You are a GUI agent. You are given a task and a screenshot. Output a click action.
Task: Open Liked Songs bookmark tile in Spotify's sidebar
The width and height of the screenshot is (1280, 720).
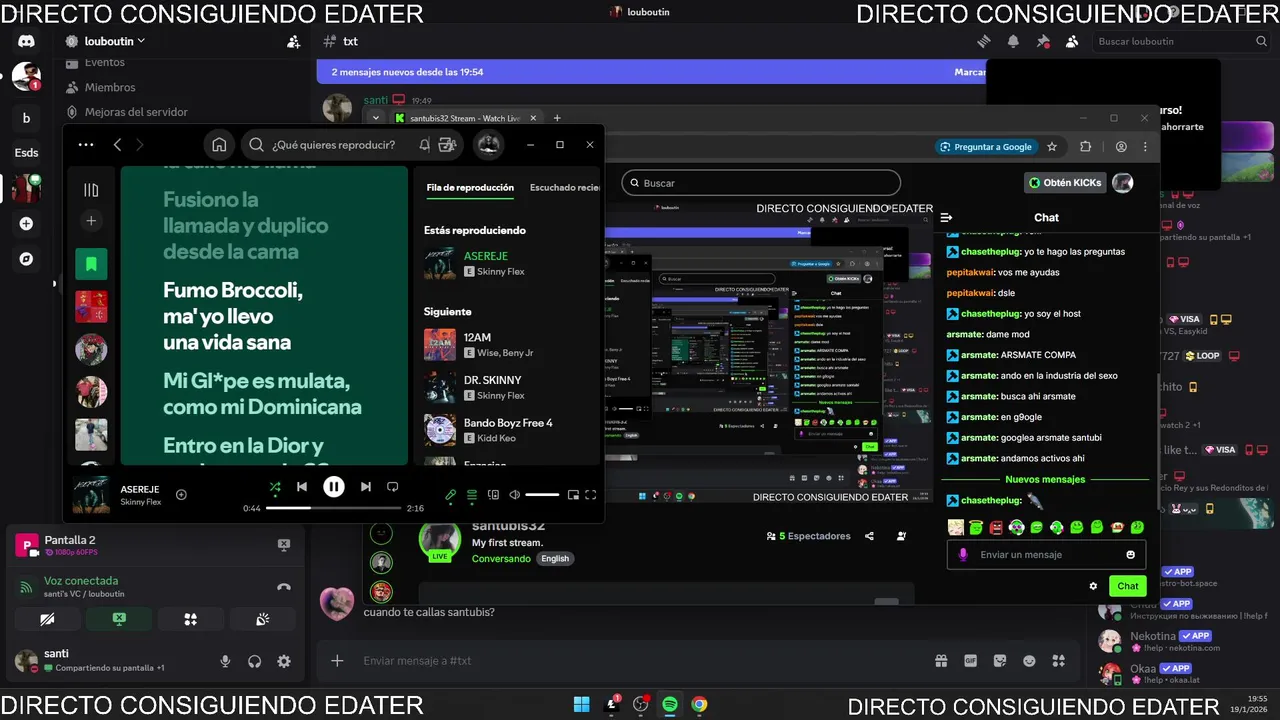(91, 264)
